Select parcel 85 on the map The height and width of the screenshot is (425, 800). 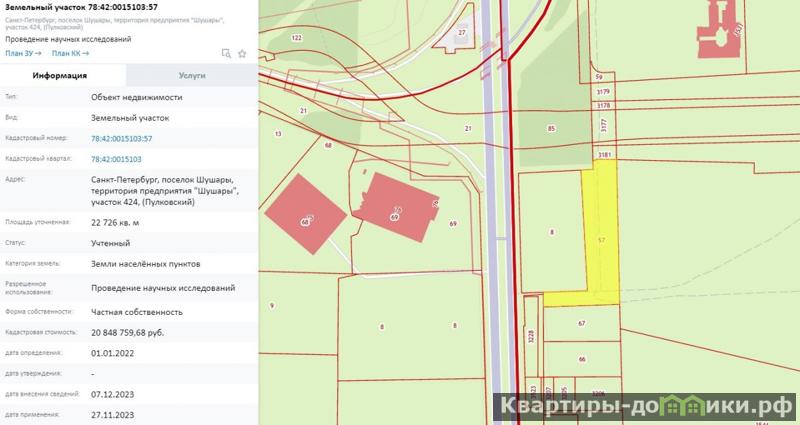tap(551, 128)
